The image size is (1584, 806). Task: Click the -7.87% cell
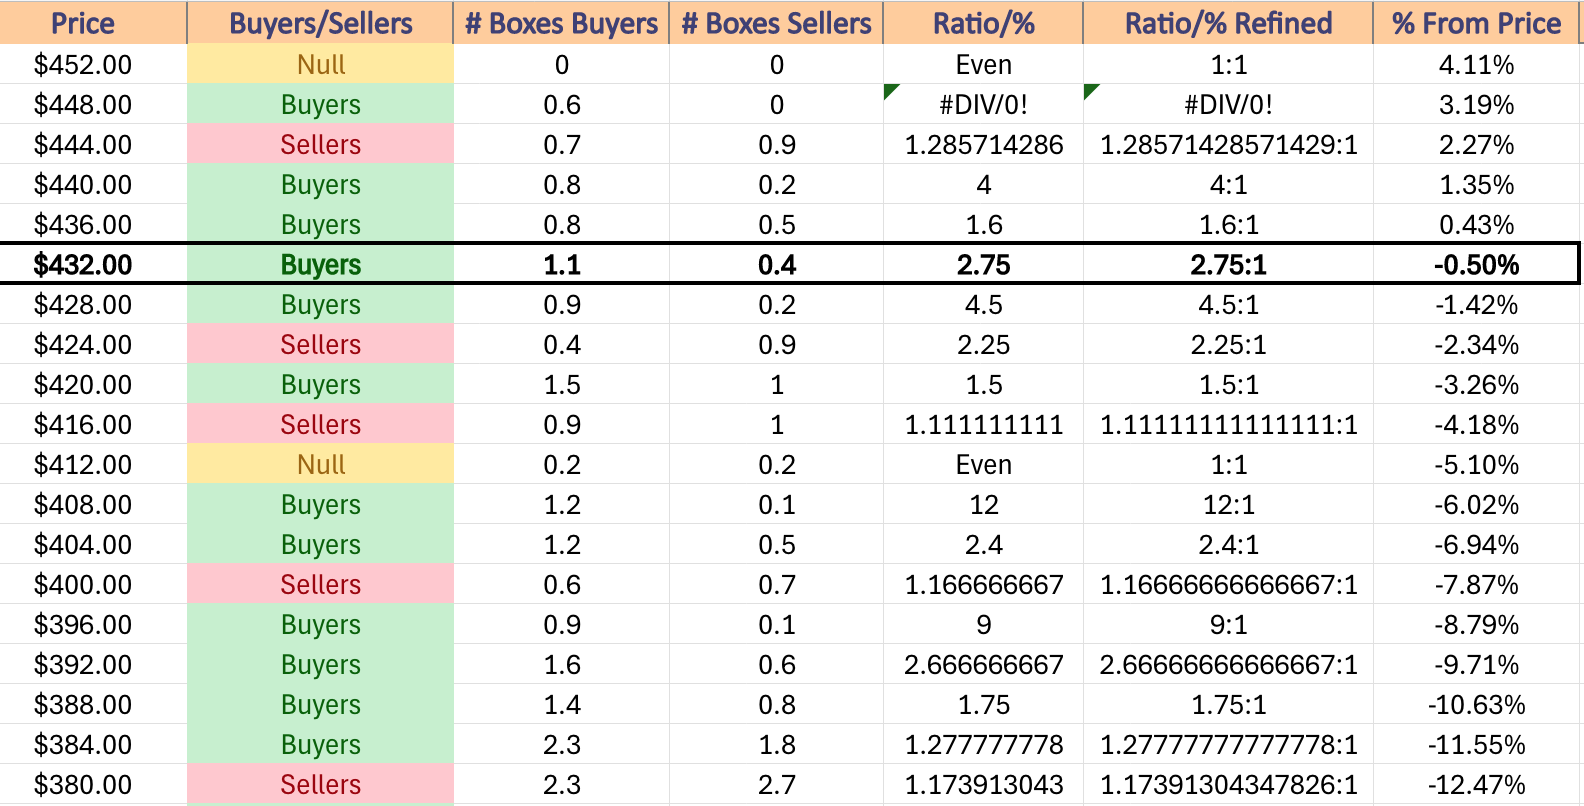1476,584
